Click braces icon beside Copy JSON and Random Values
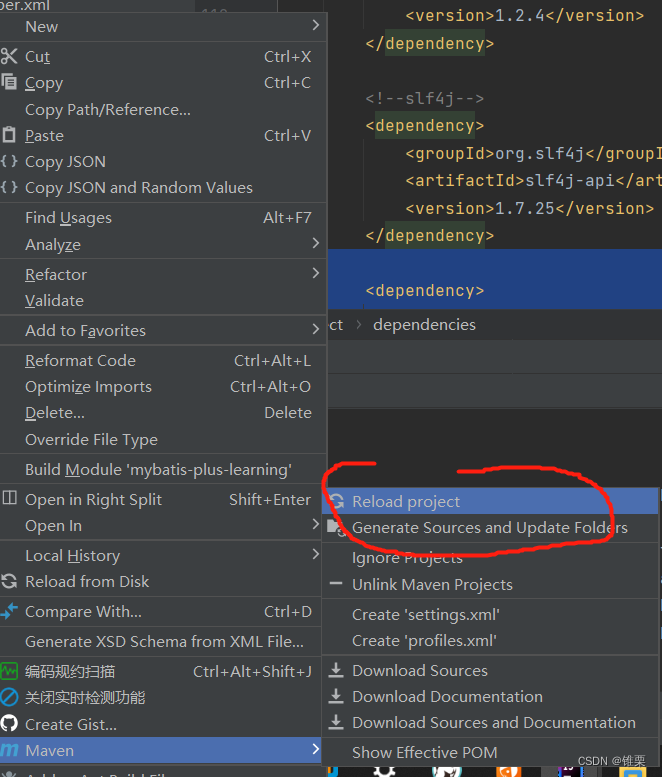662x777 pixels. tap(9, 187)
